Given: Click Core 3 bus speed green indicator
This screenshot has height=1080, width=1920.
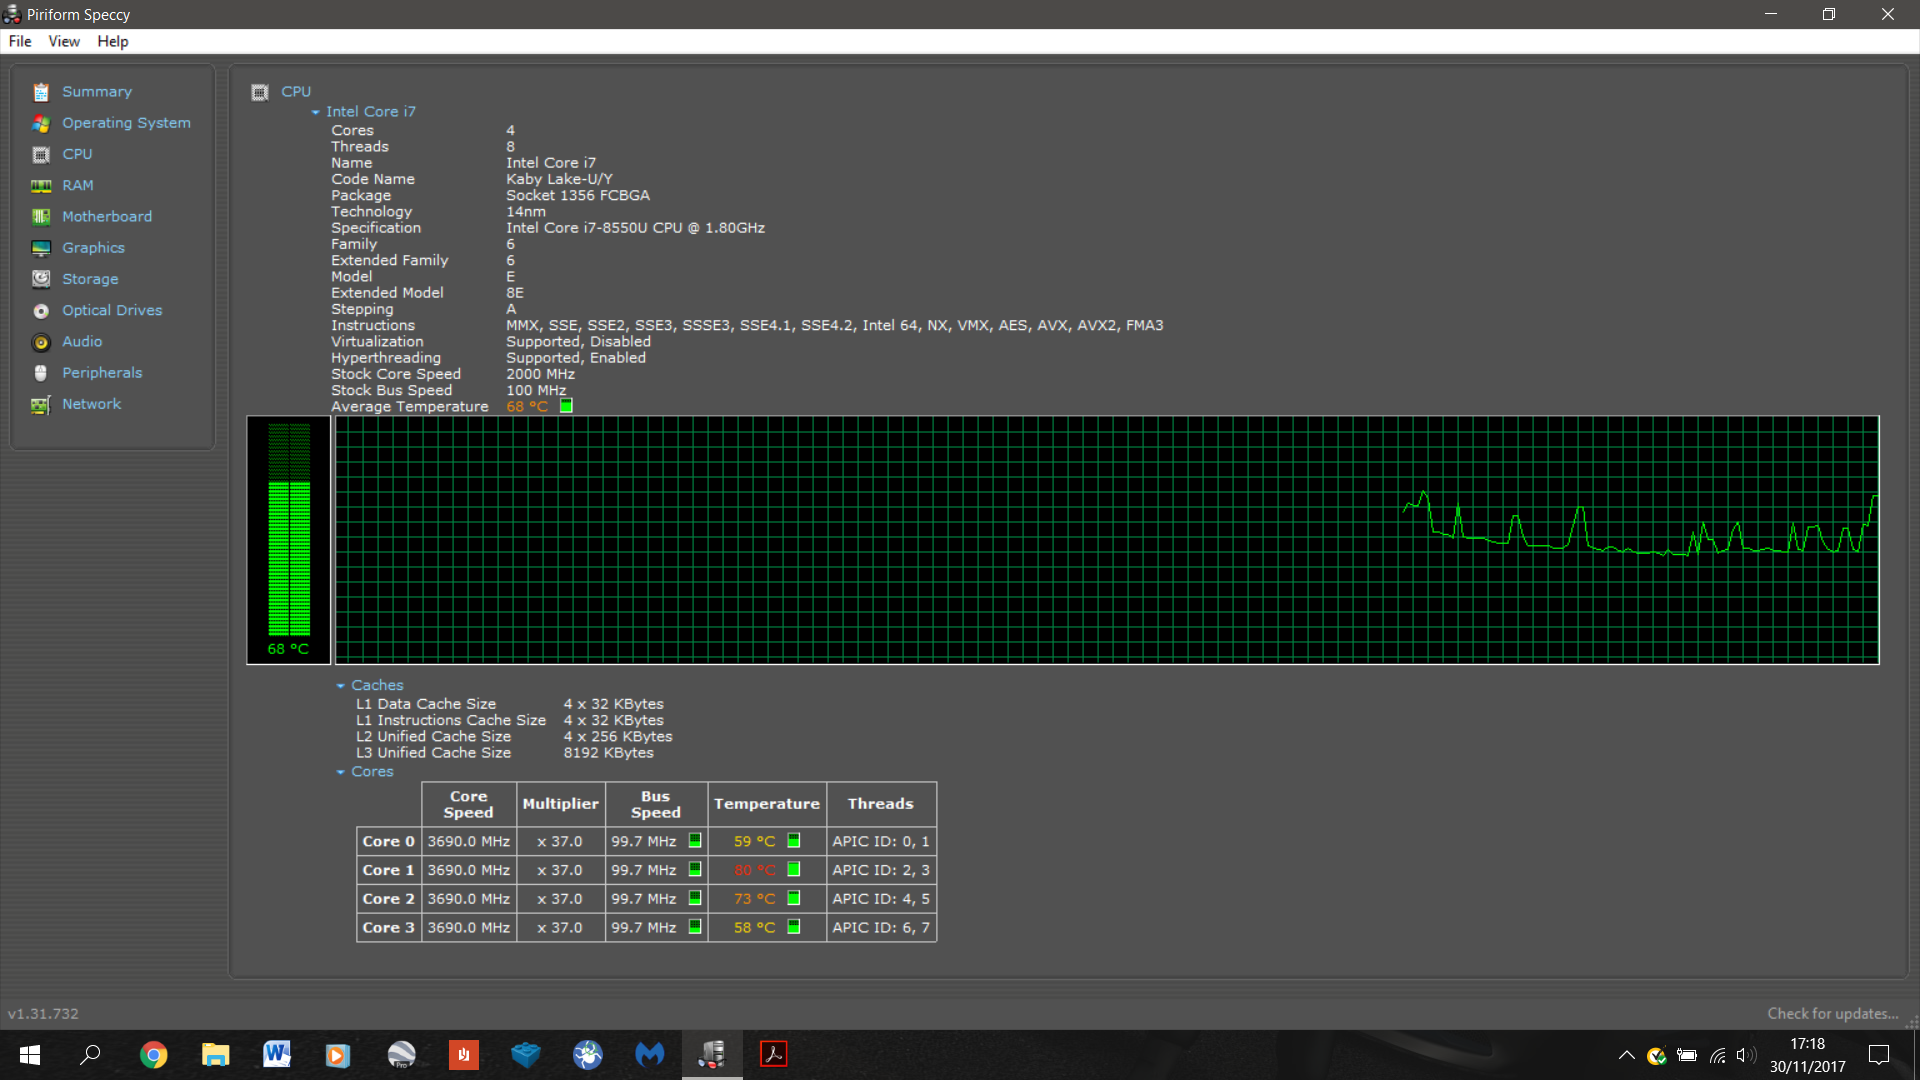Looking at the screenshot, I should click(695, 927).
